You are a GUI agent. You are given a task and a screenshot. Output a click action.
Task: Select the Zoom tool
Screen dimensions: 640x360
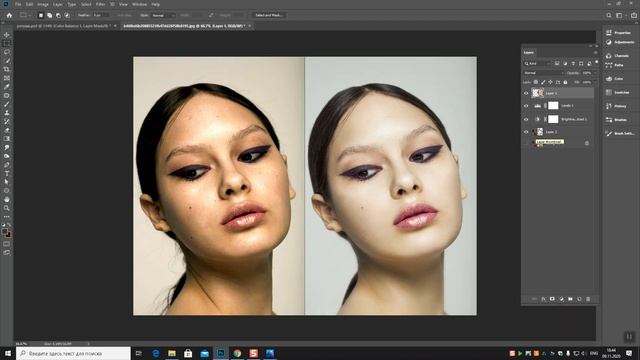[x=7, y=208]
